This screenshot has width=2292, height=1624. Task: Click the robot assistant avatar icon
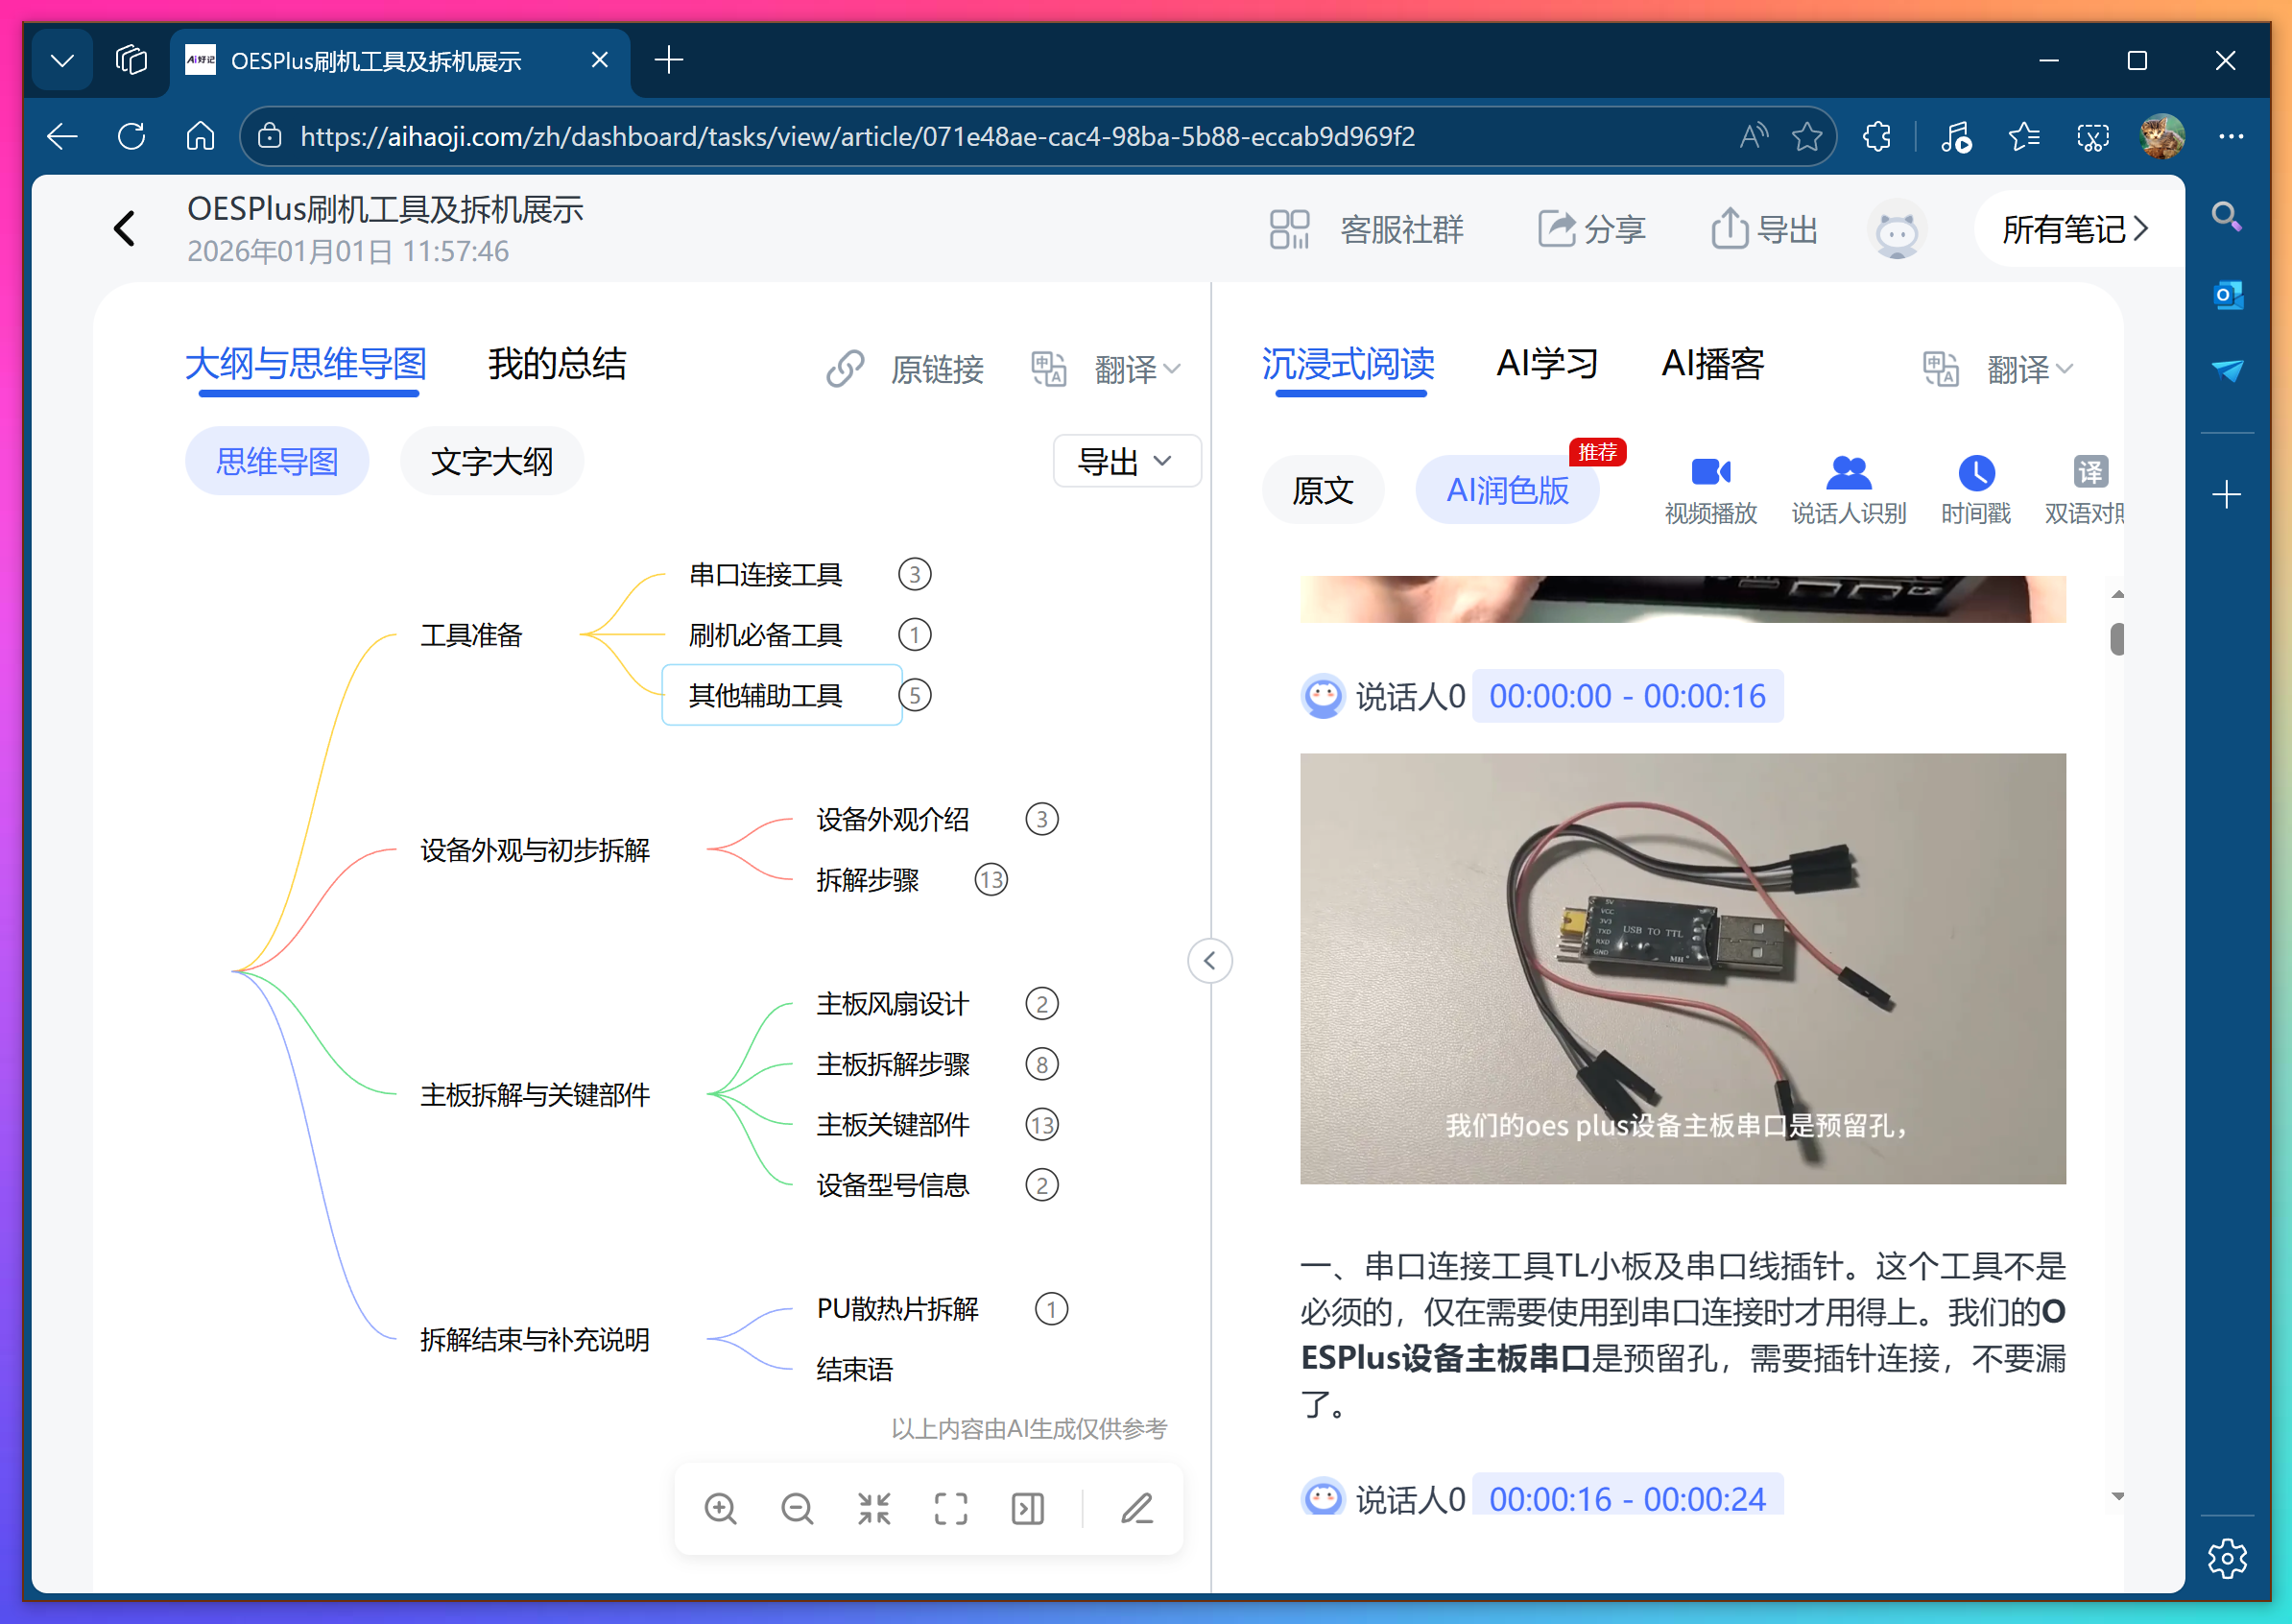click(1896, 231)
